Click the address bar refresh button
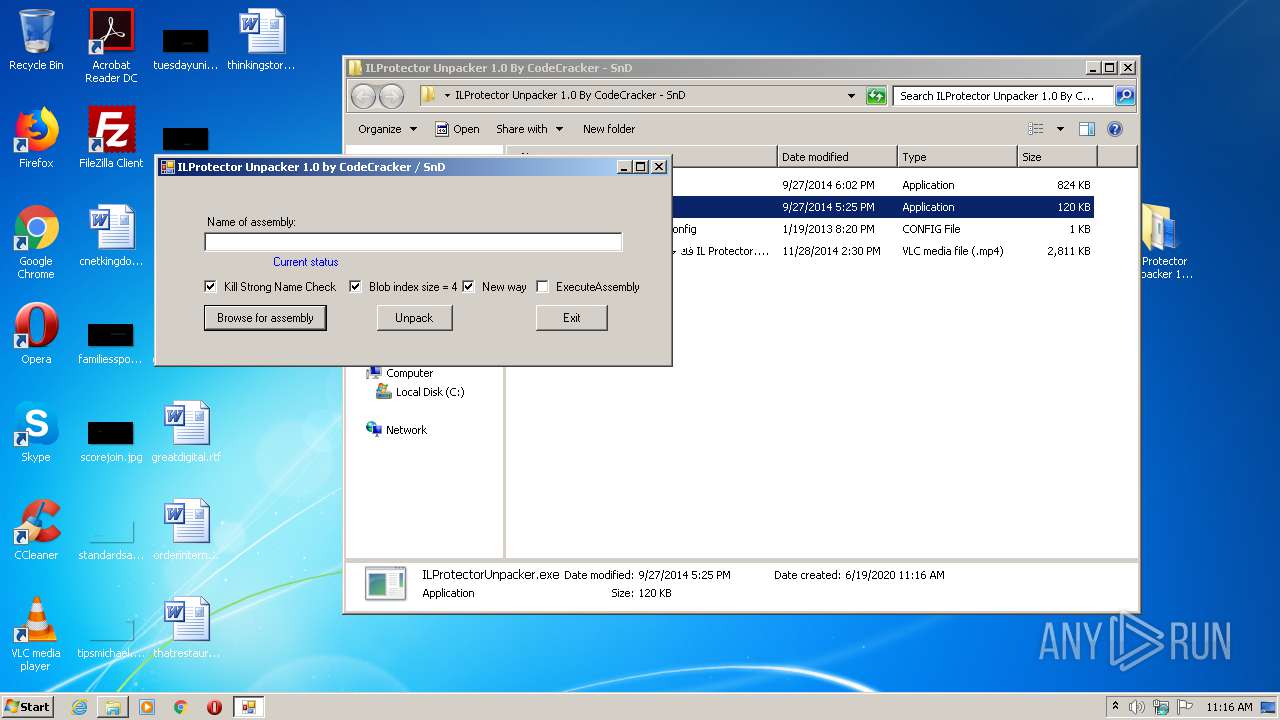This screenshot has height=720, width=1280. 876,96
